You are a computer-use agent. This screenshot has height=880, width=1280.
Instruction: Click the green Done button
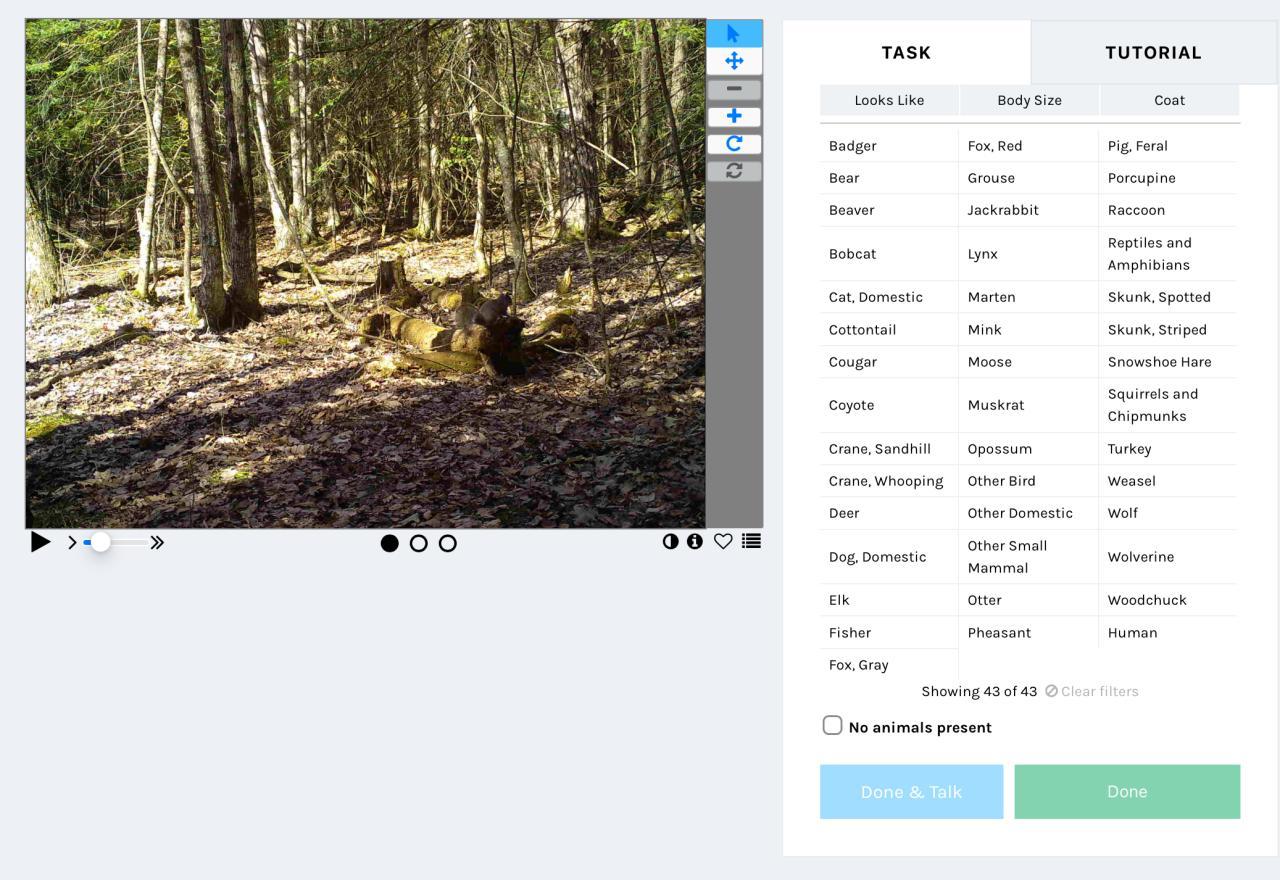point(1127,792)
